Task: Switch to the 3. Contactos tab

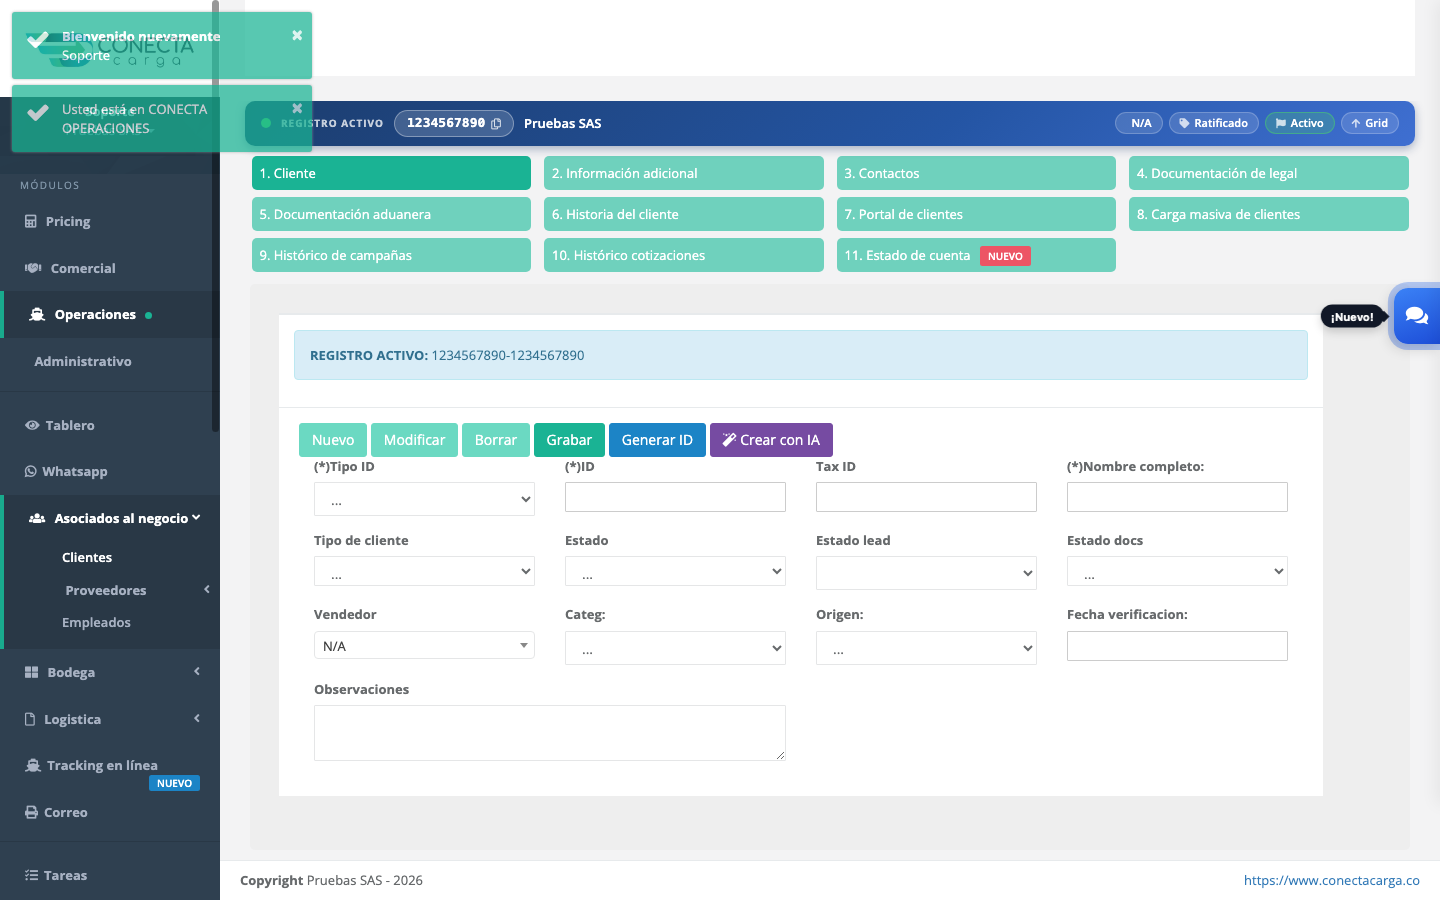Action: point(976,173)
